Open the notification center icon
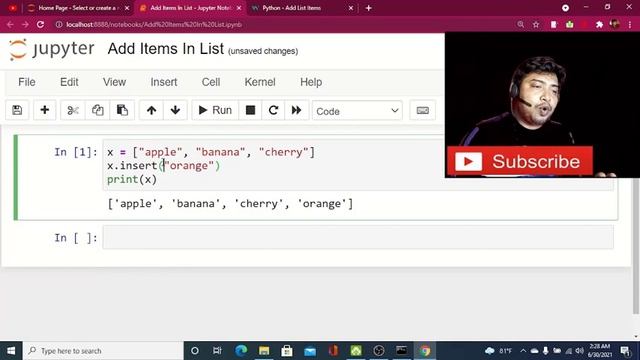Screen dimensions: 640x360 625,351
